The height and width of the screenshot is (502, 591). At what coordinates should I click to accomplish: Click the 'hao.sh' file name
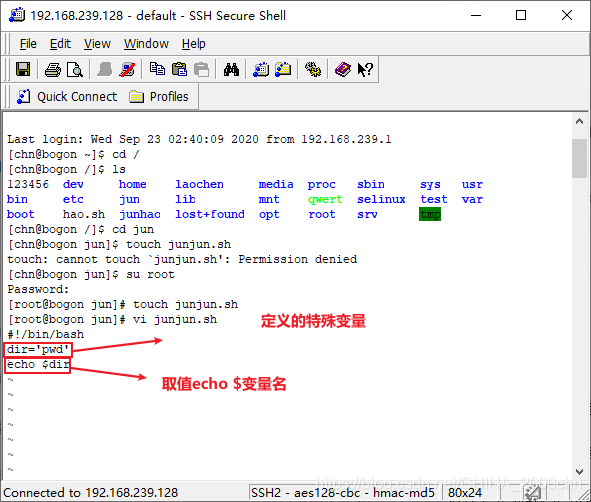(x=84, y=214)
